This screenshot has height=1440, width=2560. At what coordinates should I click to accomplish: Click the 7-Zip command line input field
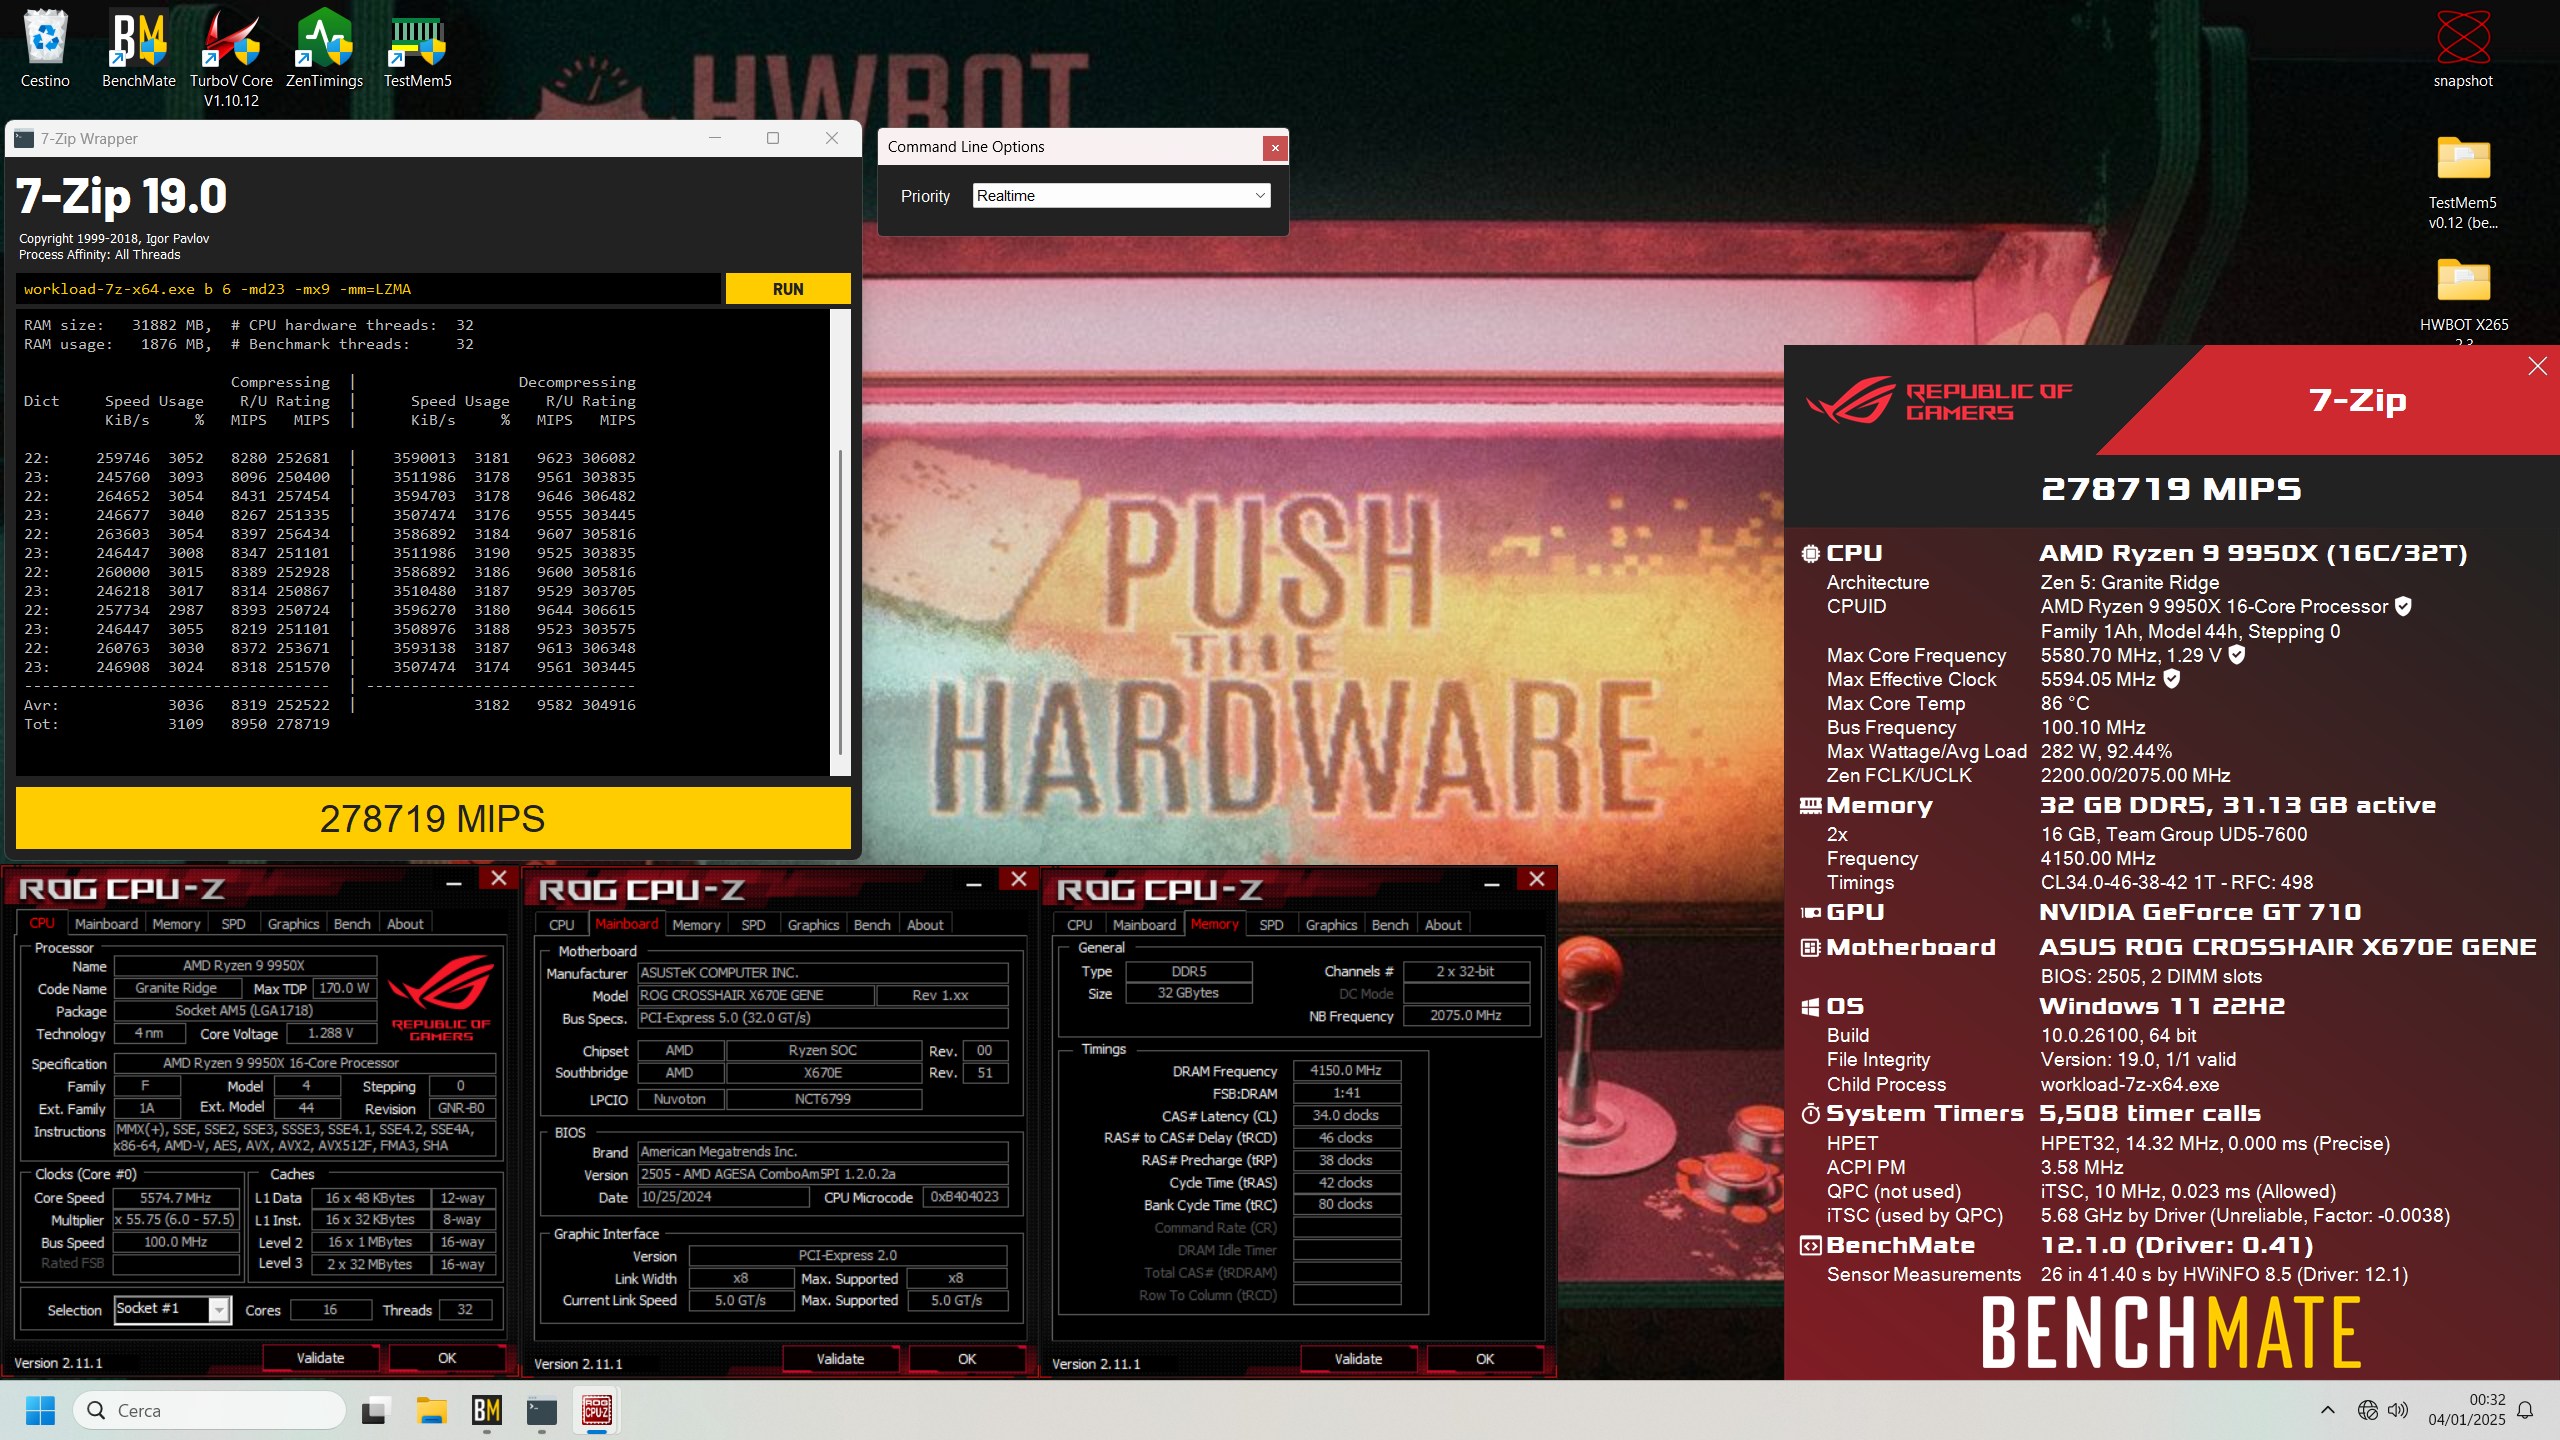click(x=368, y=289)
